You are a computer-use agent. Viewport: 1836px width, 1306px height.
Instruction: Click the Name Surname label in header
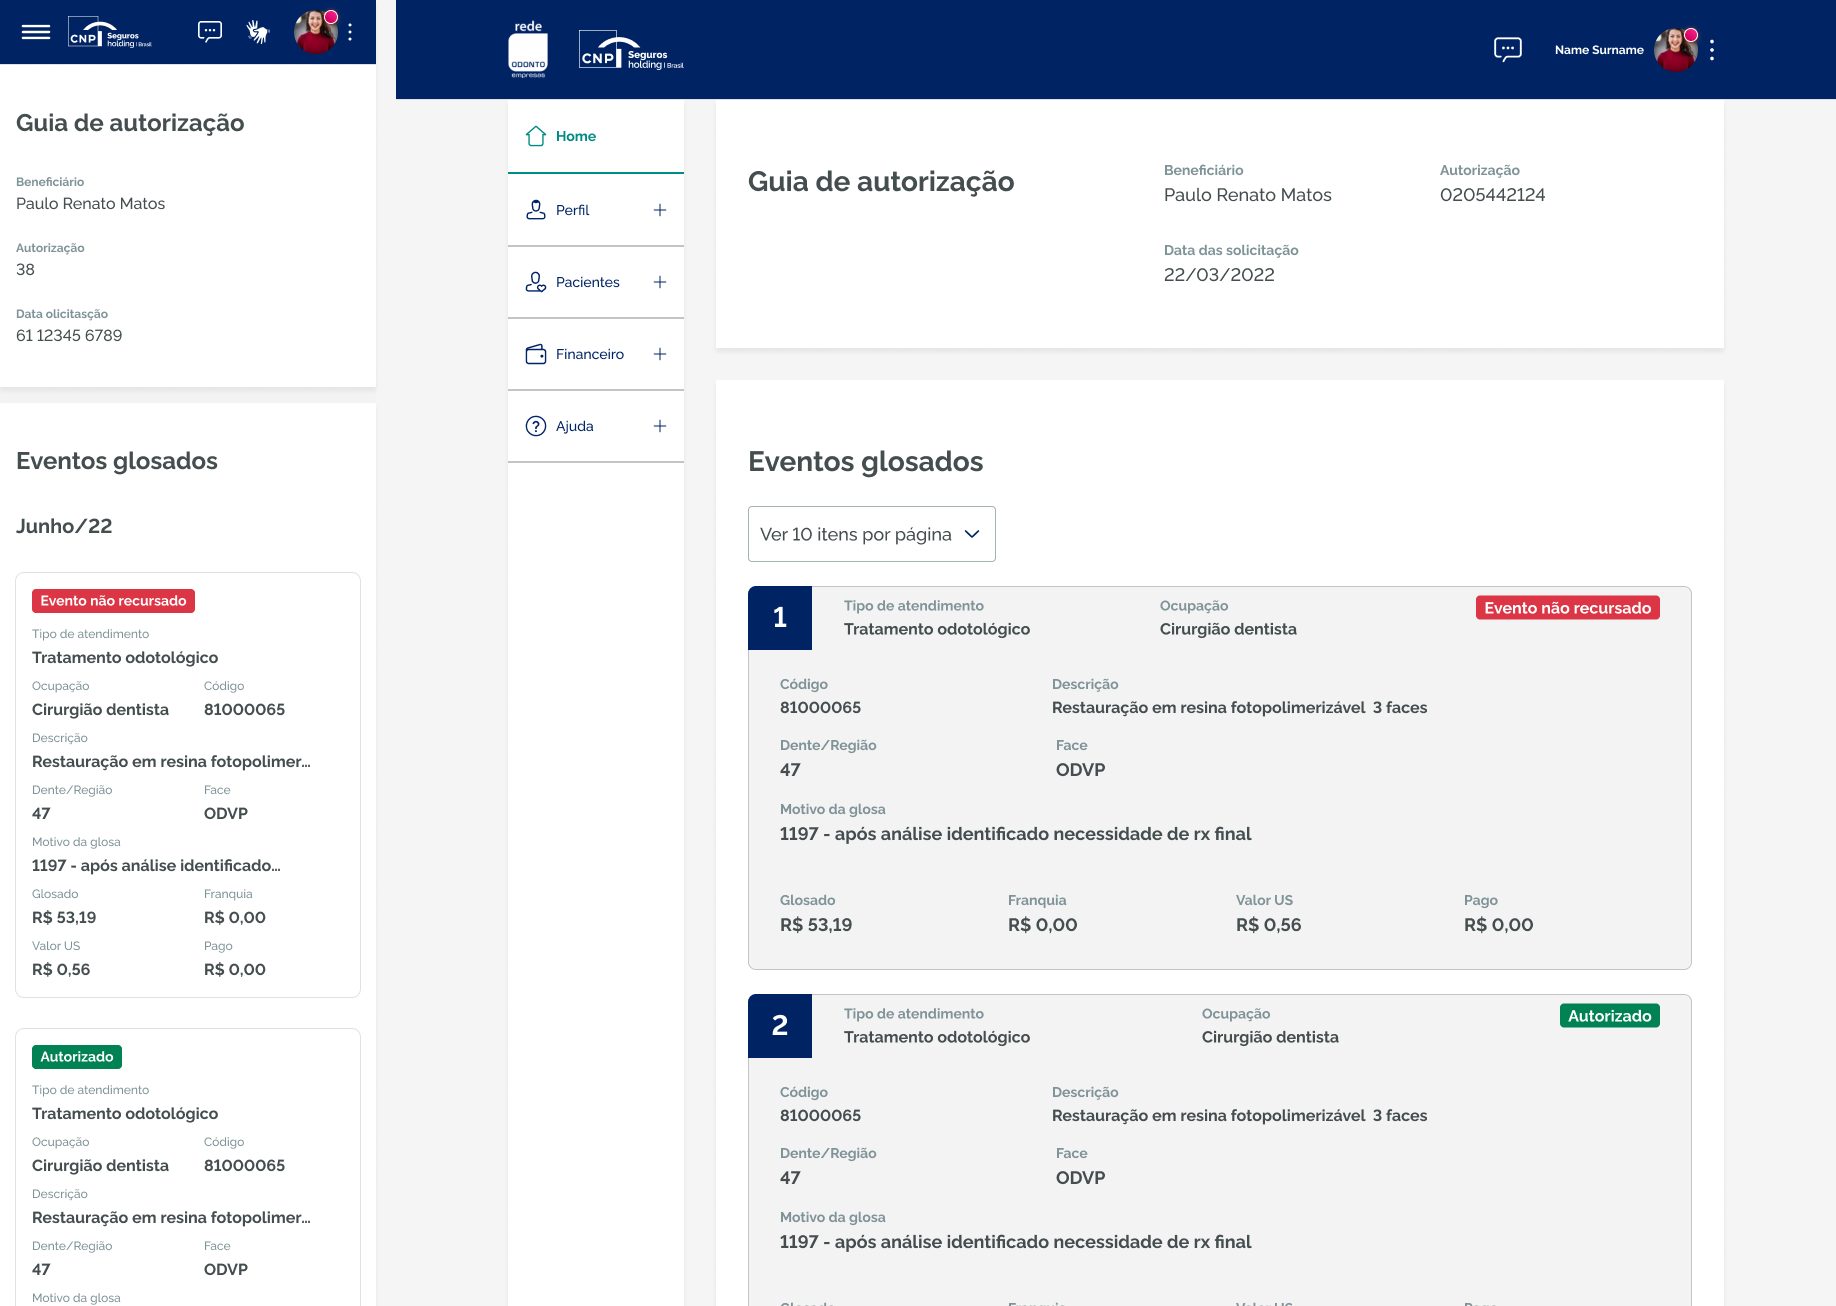click(x=1598, y=50)
